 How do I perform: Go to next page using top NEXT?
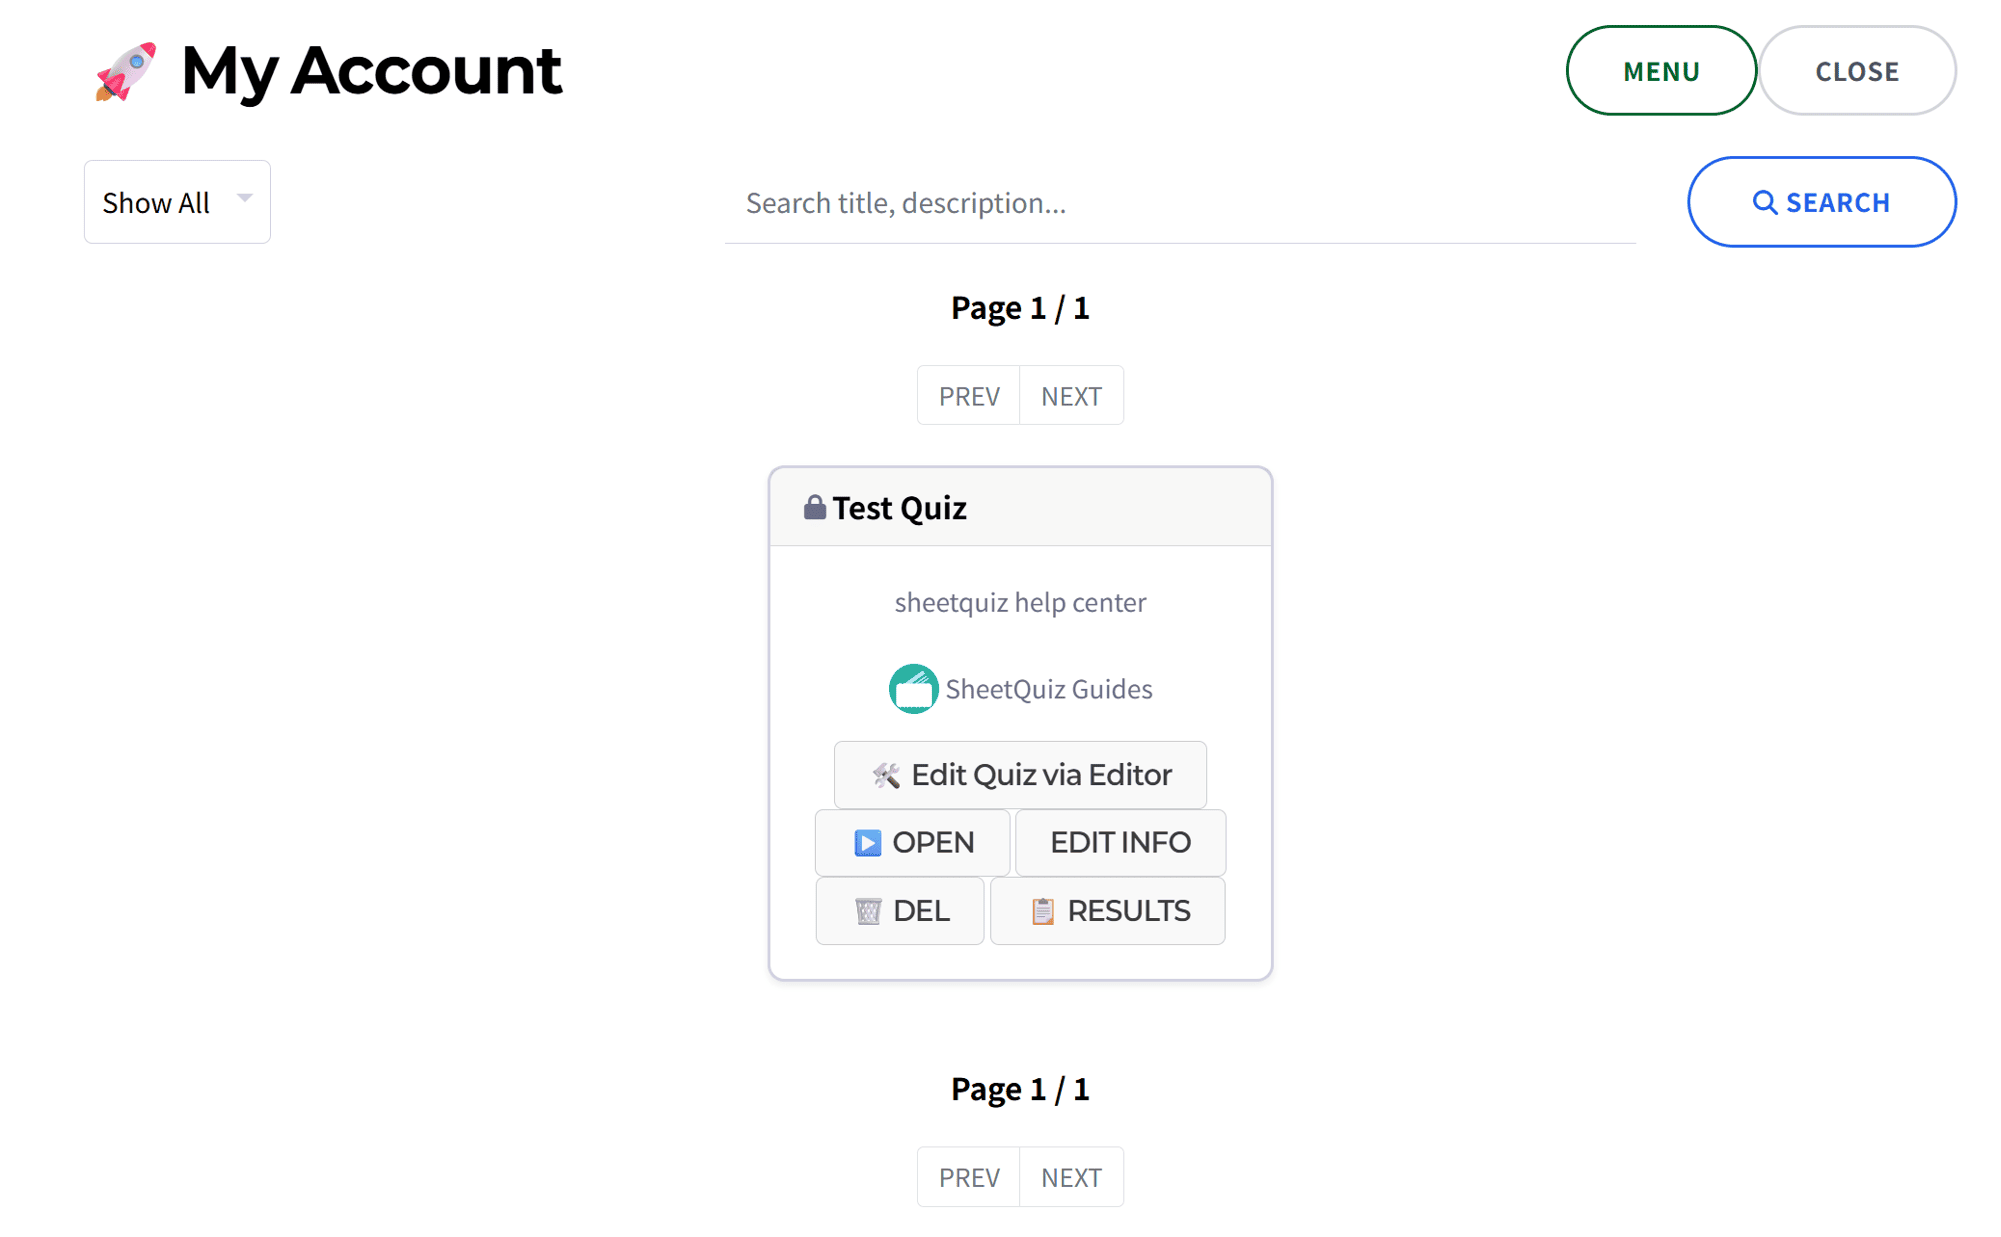click(x=1071, y=396)
